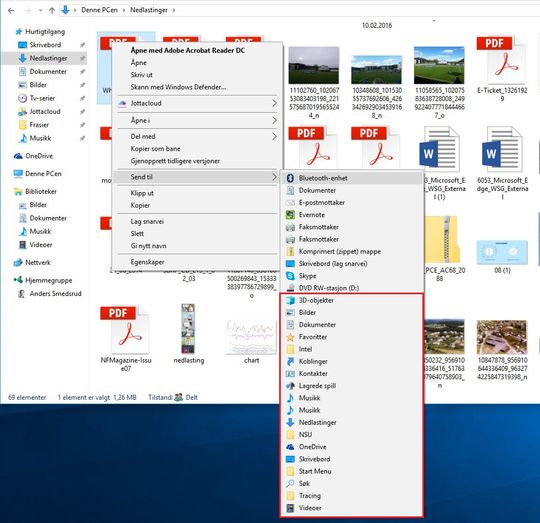Viewport: 540px width, 523px height.
Task: Click the Skype icon in Send til list
Action: [x=290, y=276]
